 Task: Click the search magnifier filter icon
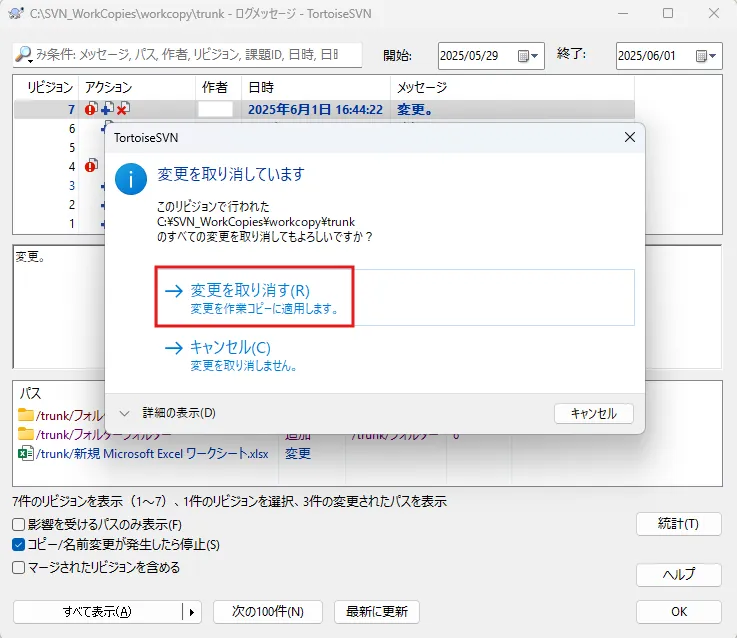click(x=24, y=55)
